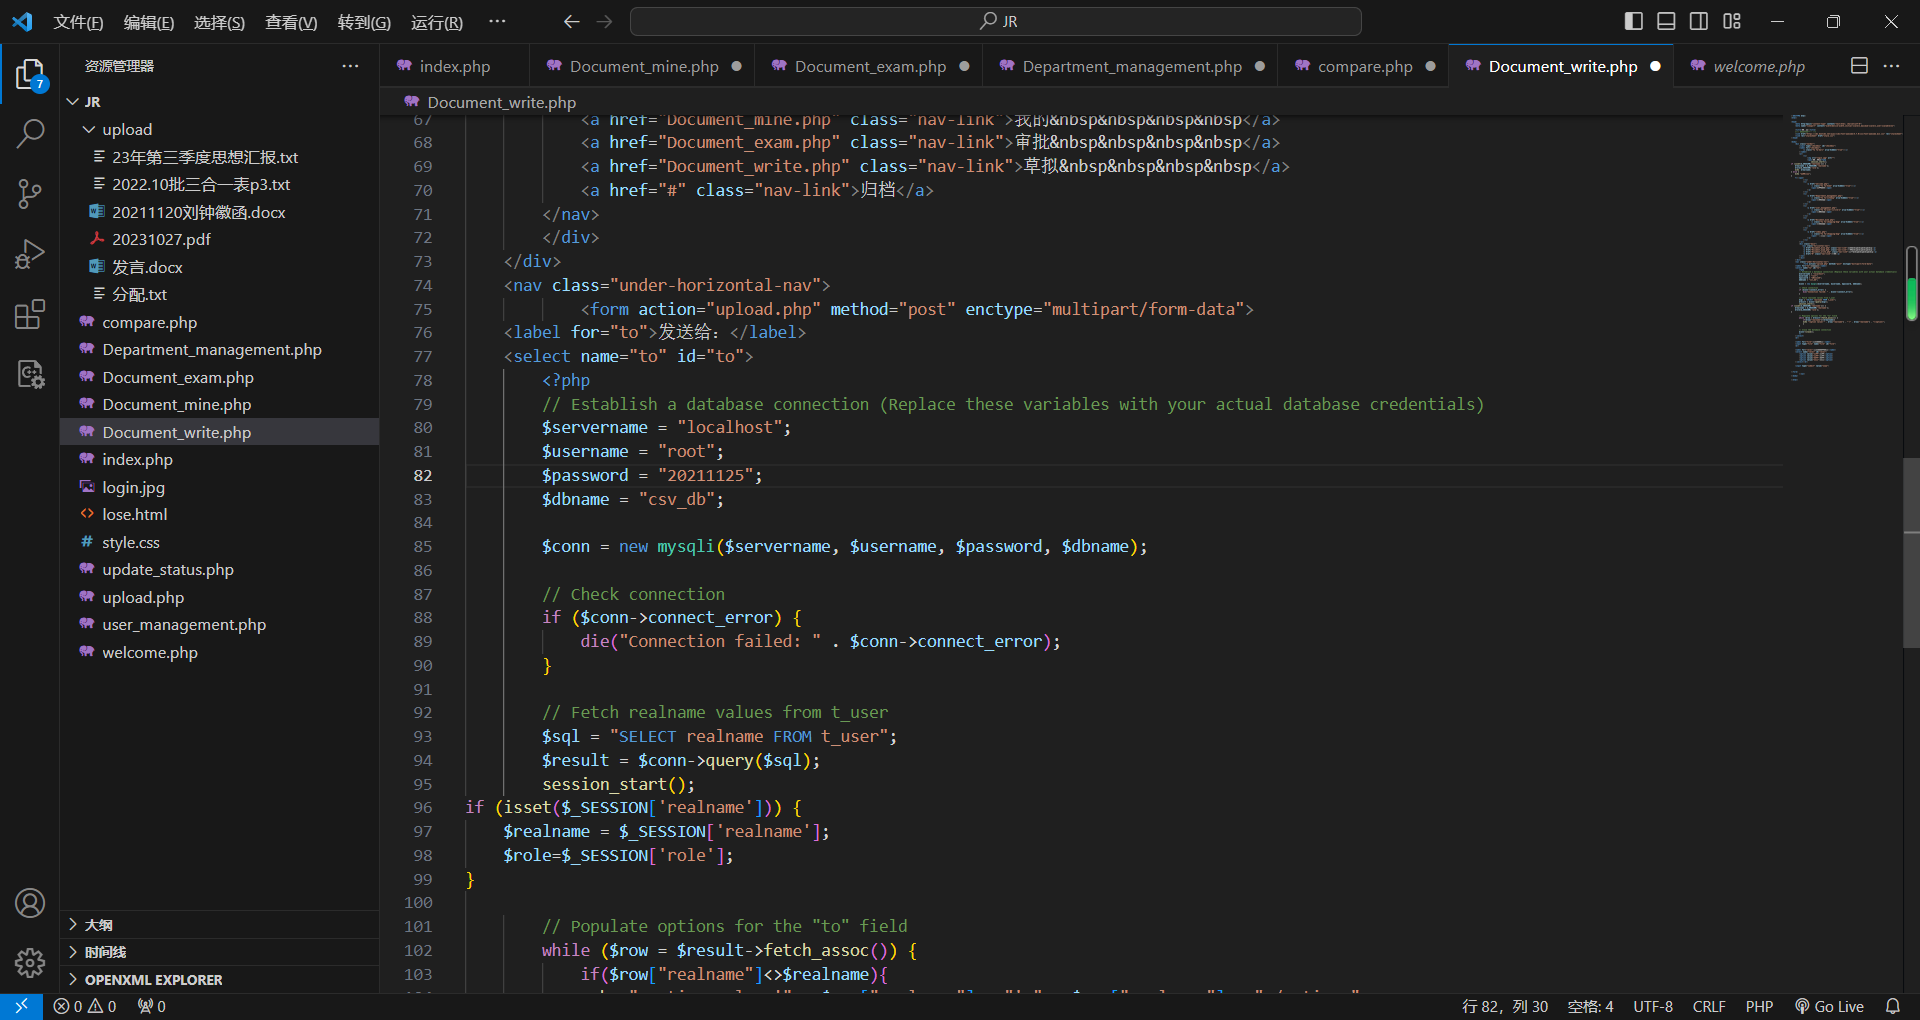This screenshot has width=1920, height=1020.
Task: Click the PHP language mode indicator
Action: point(1759,1006)
